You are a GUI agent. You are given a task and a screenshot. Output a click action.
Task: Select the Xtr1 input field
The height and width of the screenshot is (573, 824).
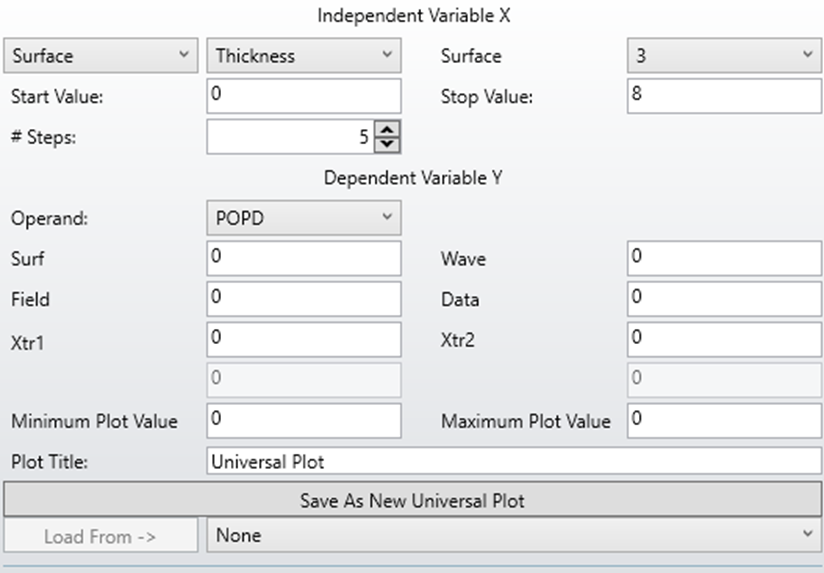[303, 339]
